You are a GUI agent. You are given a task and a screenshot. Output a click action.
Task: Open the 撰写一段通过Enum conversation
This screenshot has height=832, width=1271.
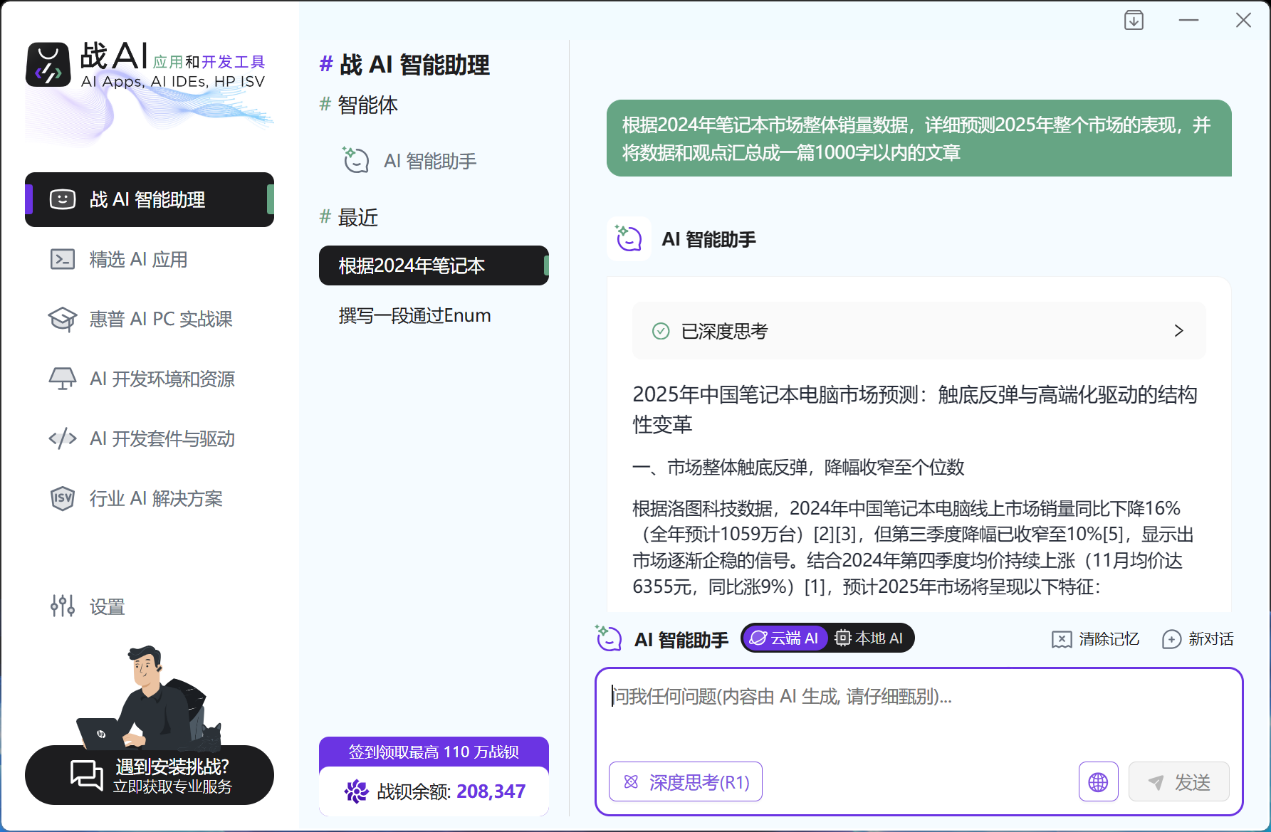click(x=414, y=315)
